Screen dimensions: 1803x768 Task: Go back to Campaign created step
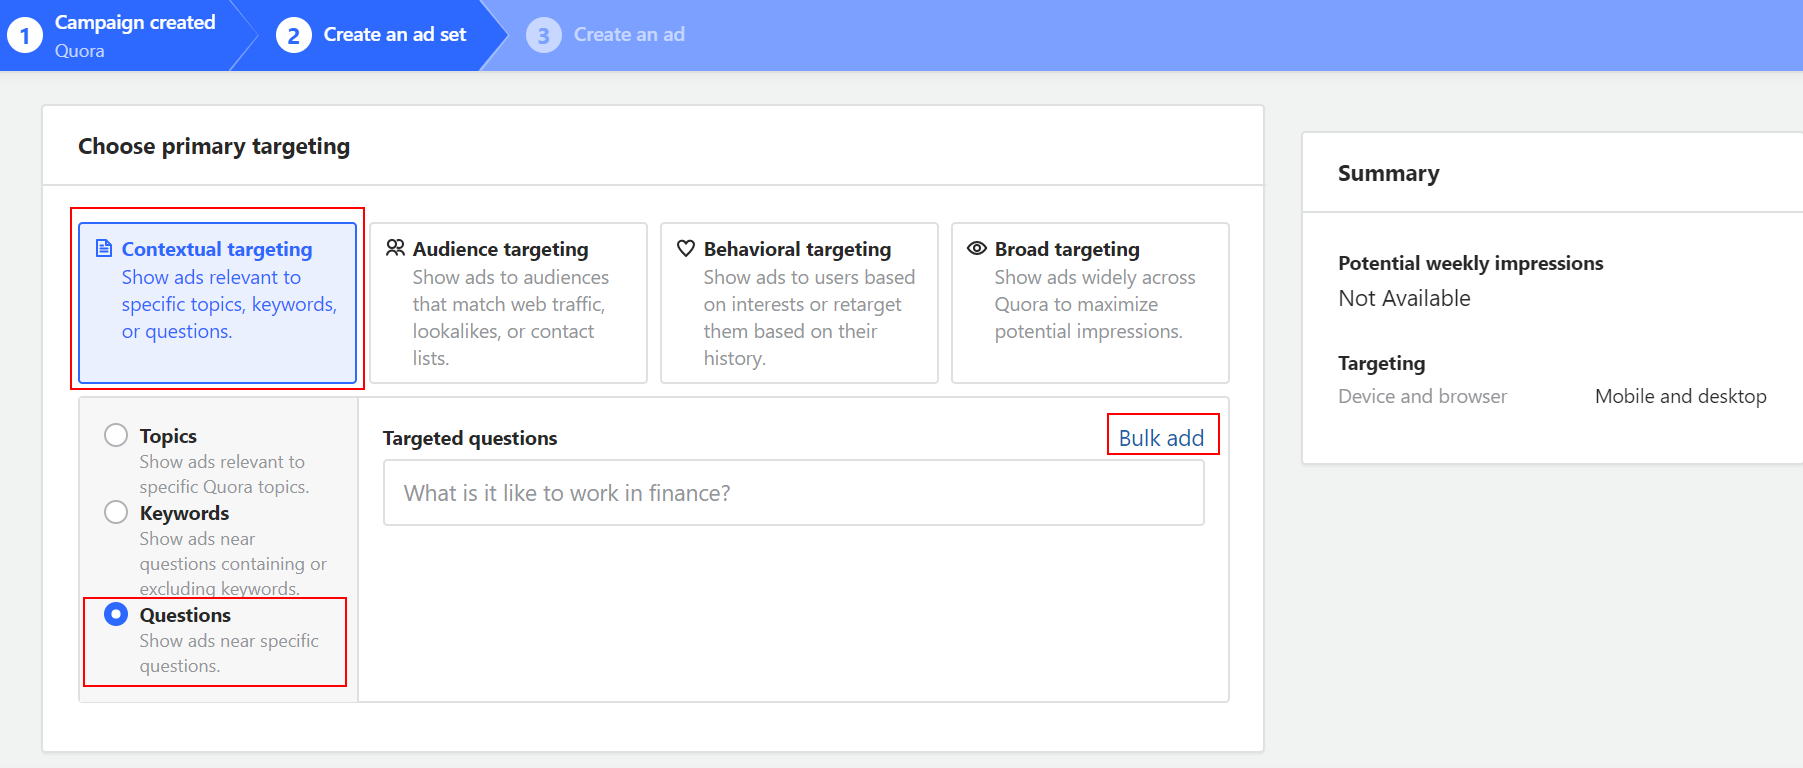(135, 23)
